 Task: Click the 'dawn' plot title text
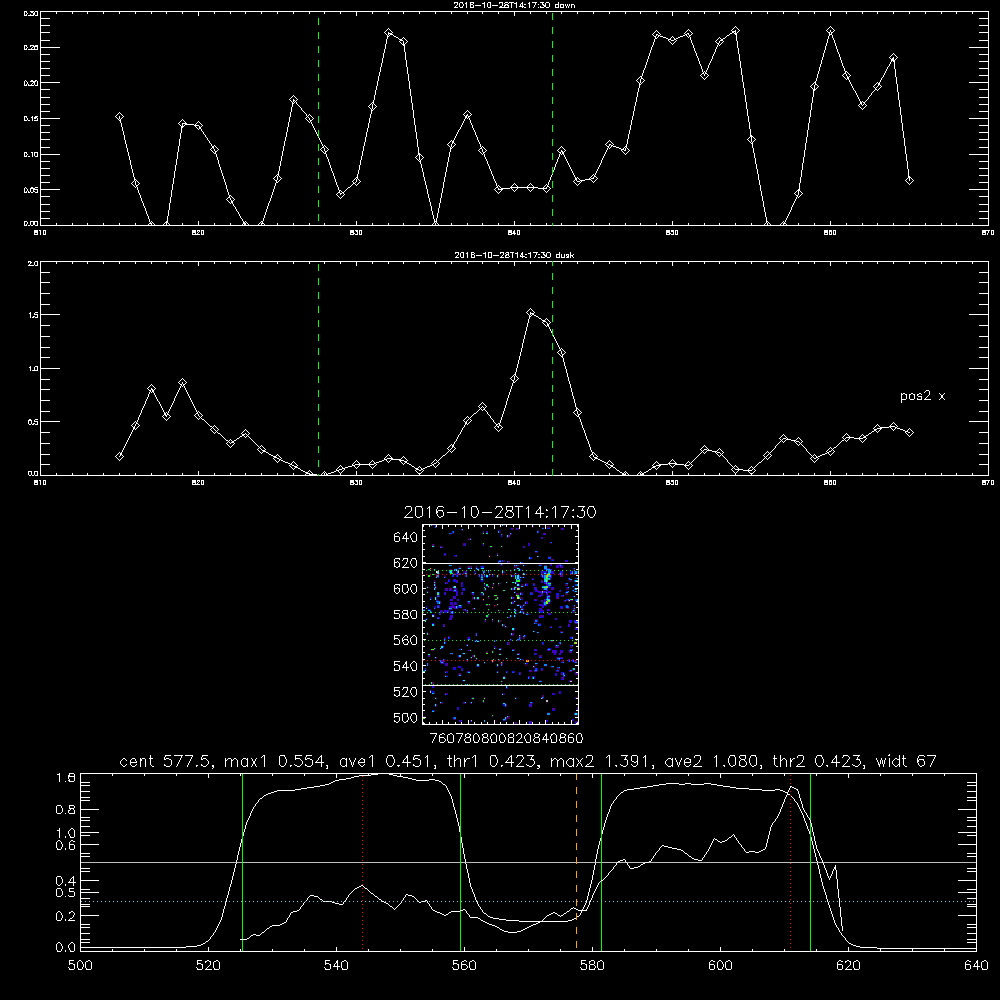tap(515, 5)
